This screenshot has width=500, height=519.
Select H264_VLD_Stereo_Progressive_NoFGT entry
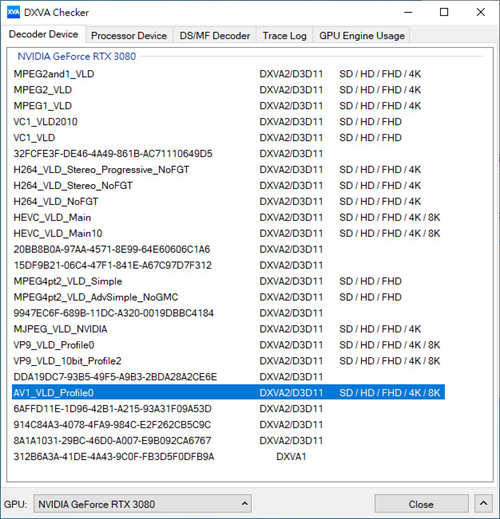click(228, 170)
